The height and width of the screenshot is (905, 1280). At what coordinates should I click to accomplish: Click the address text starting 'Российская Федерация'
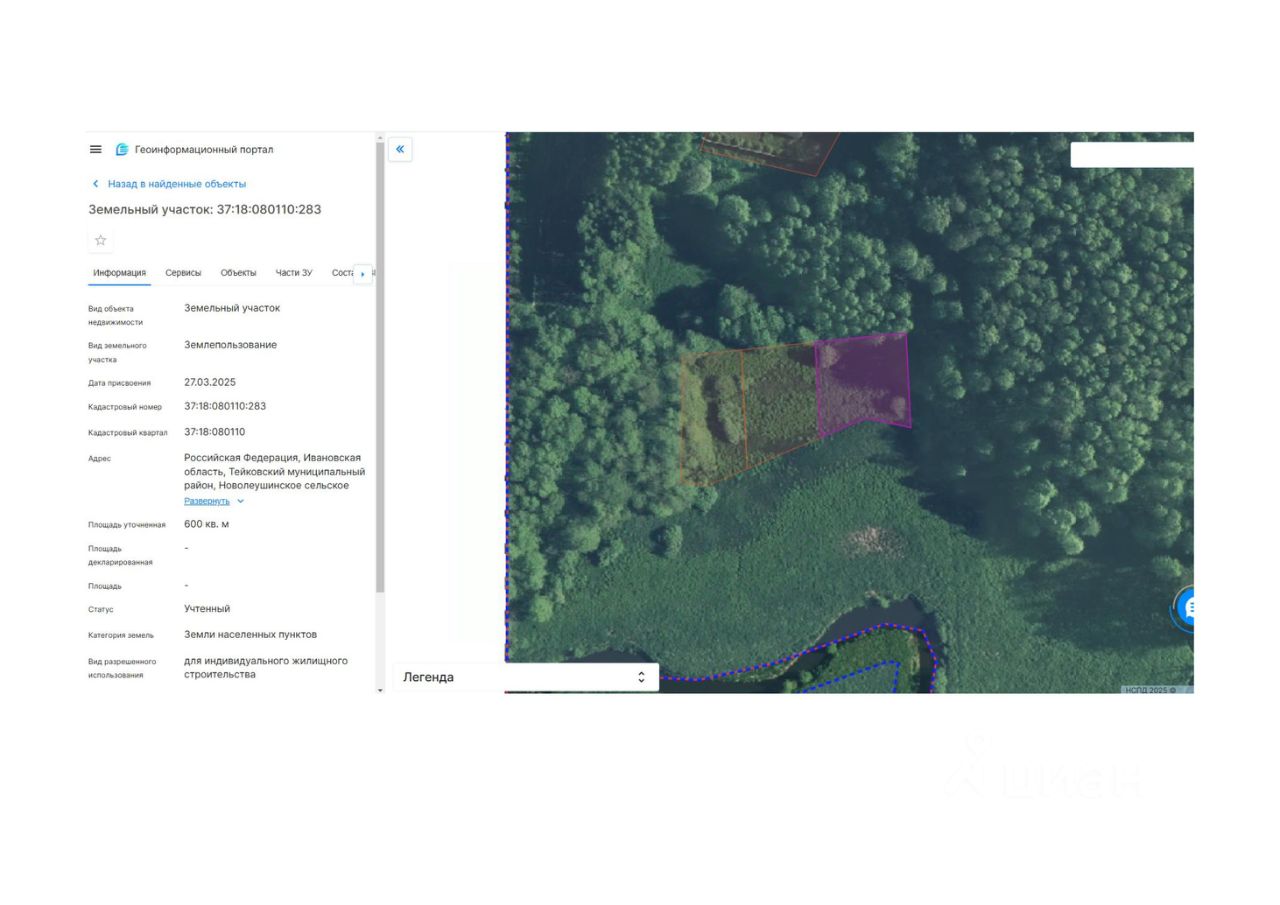click(x=274, y=471)
